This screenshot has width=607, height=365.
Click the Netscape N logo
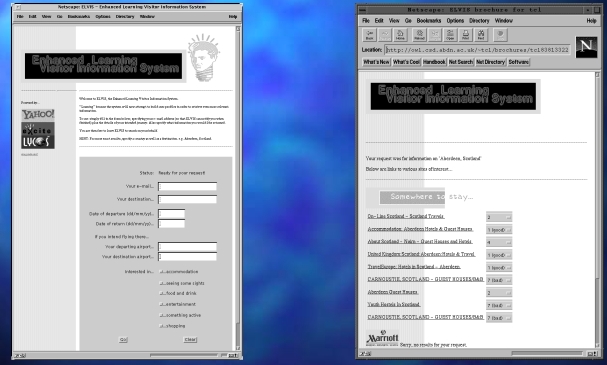point(586,47)
